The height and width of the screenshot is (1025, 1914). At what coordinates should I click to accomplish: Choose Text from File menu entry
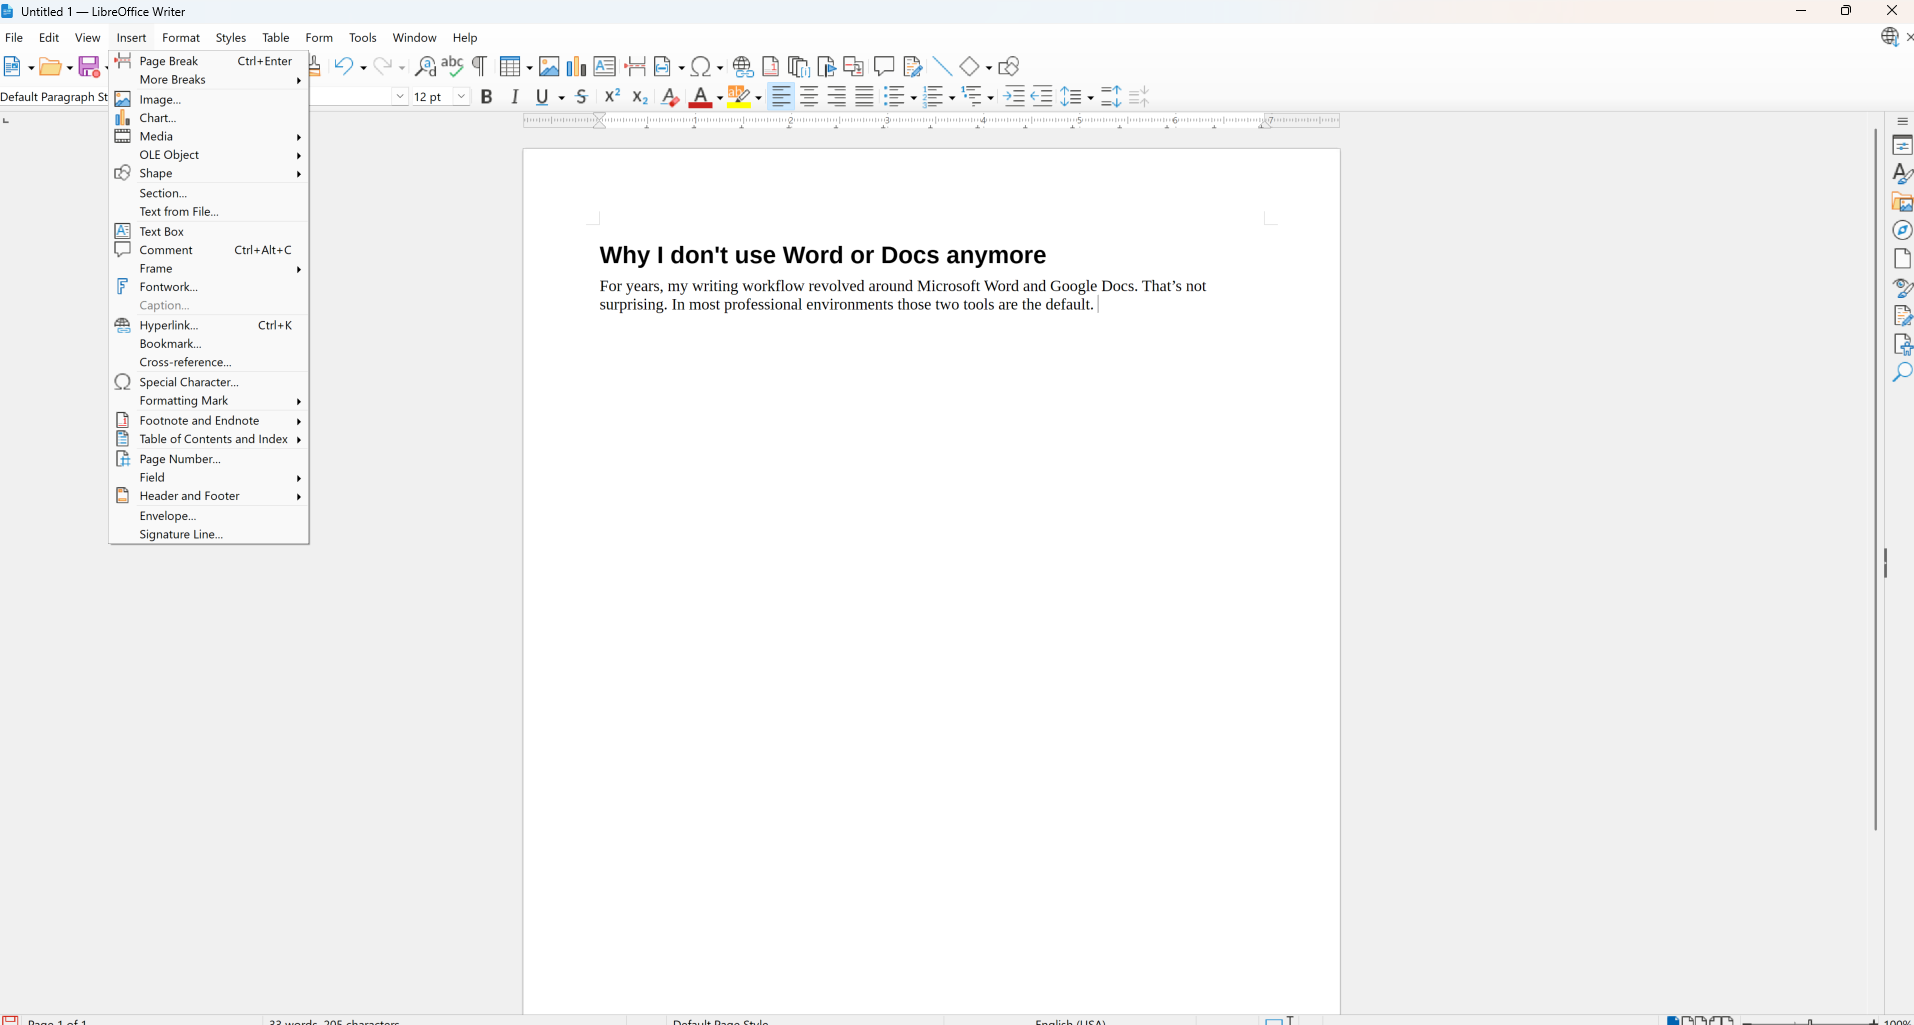tap(208, 212)
